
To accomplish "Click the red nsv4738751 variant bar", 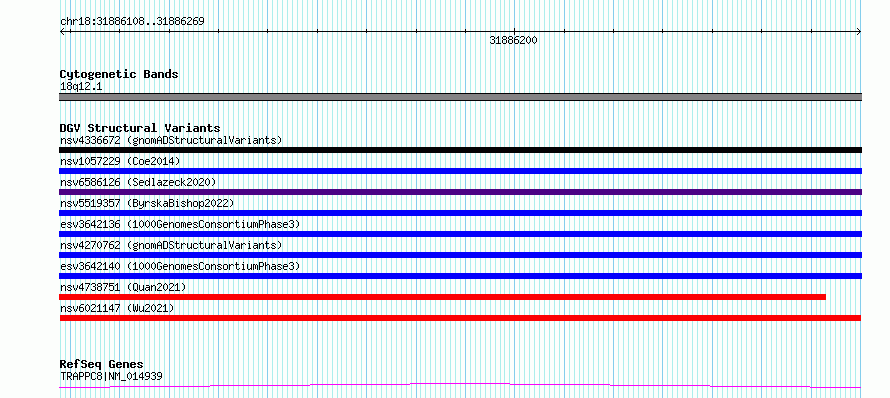I will click(443, 297).
